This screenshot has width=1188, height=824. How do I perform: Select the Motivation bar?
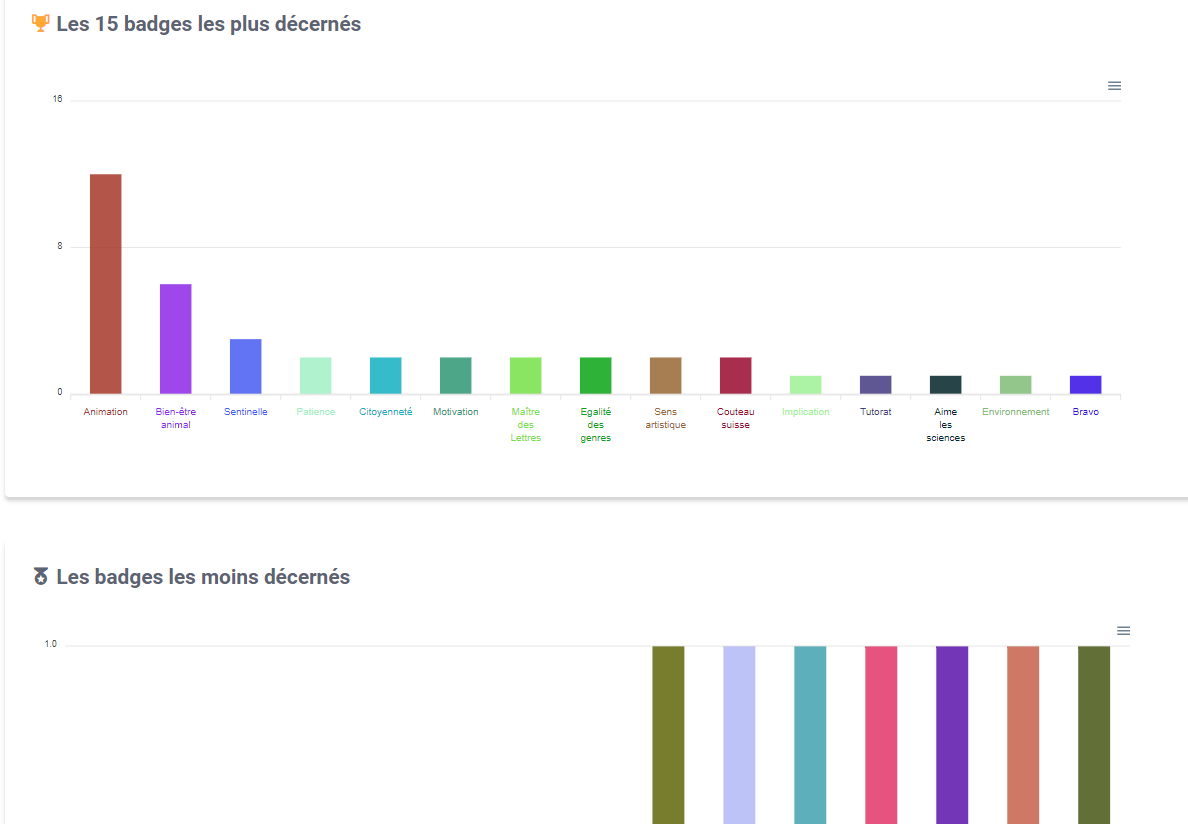pyautogui.click(x=455, y=375)
